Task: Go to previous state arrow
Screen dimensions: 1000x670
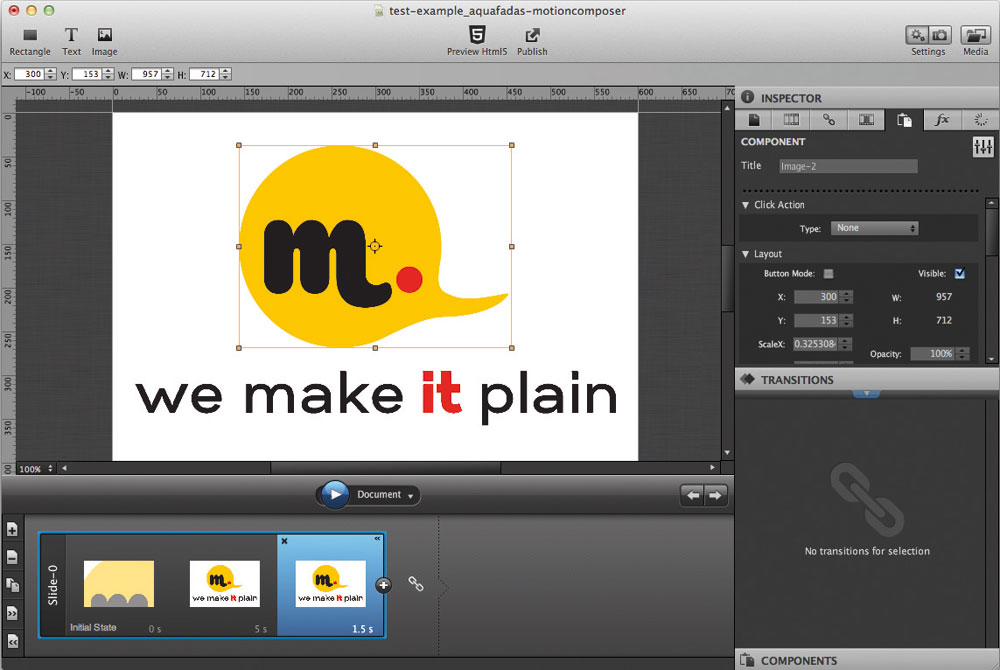Action: point(693,495)
